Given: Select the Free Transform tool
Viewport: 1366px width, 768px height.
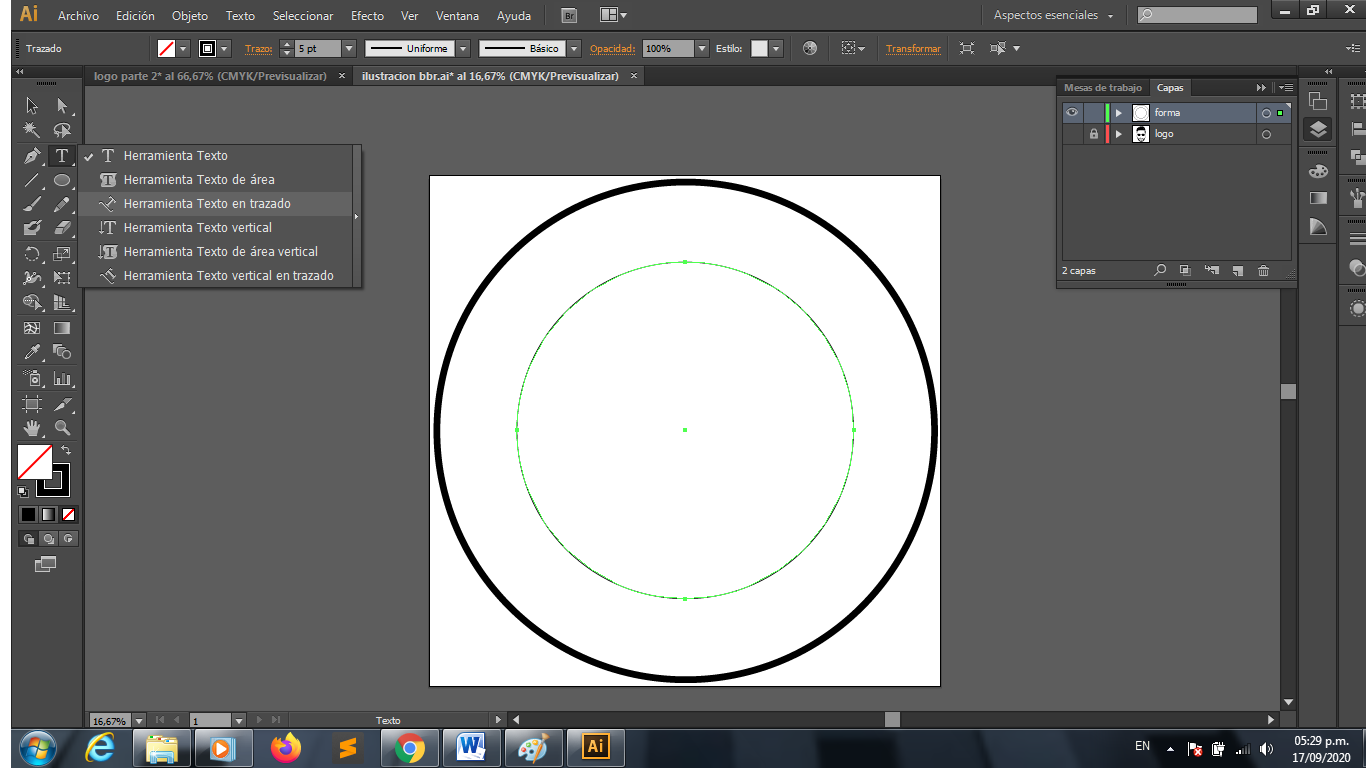Looking at the screenshot, I should pos(62,278).
